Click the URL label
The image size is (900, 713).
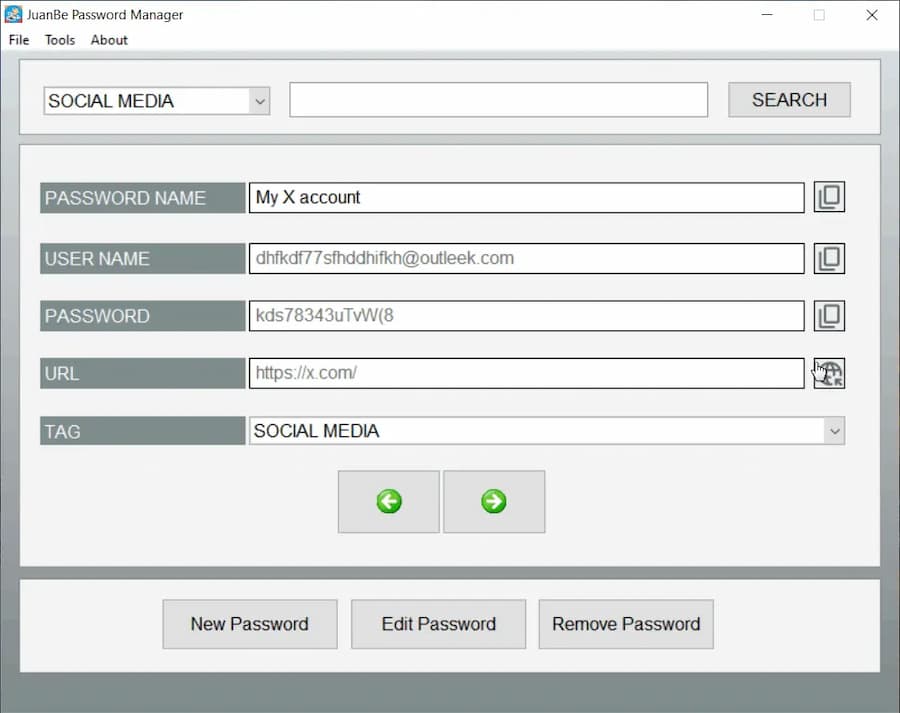[x=142, y=373]
